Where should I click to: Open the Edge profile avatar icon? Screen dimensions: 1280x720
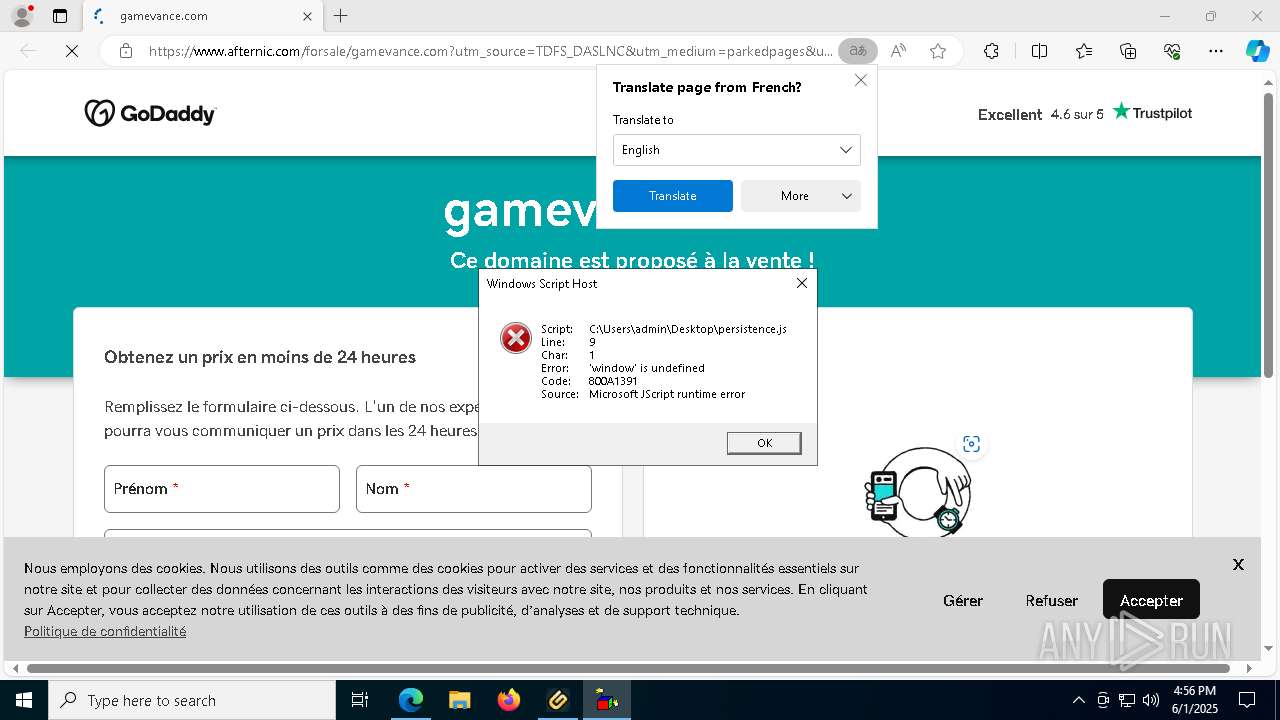click(22, 16)
